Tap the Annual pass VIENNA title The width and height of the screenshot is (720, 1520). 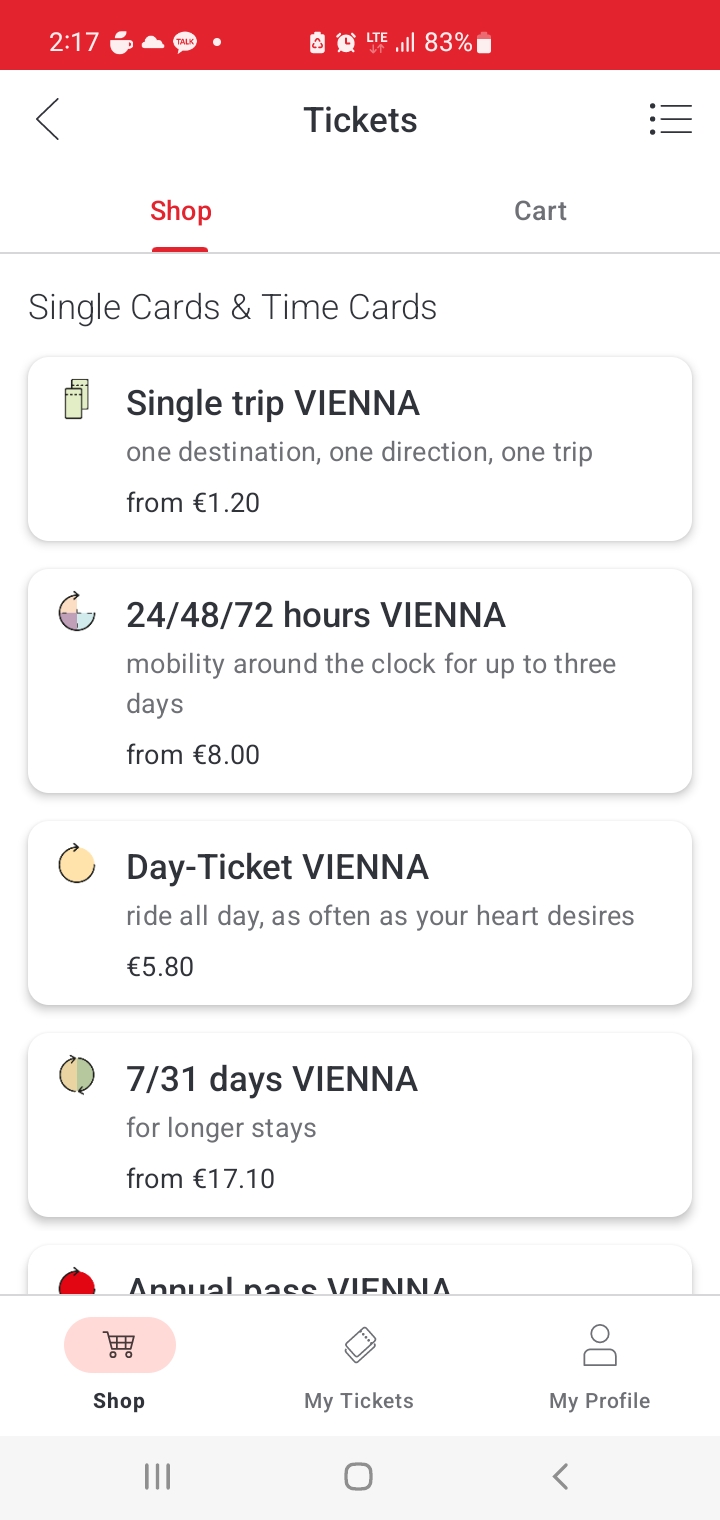click(x=289, y=1283)
